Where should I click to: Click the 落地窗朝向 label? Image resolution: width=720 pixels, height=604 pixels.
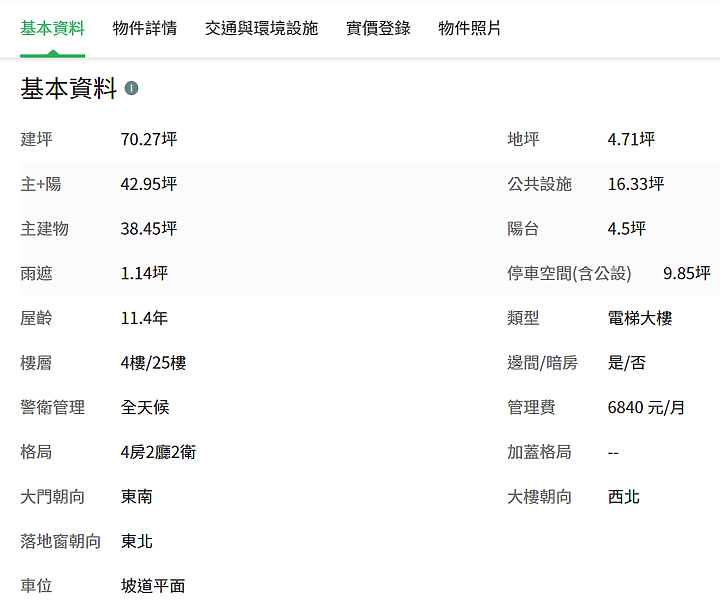[x=61, y=542]
